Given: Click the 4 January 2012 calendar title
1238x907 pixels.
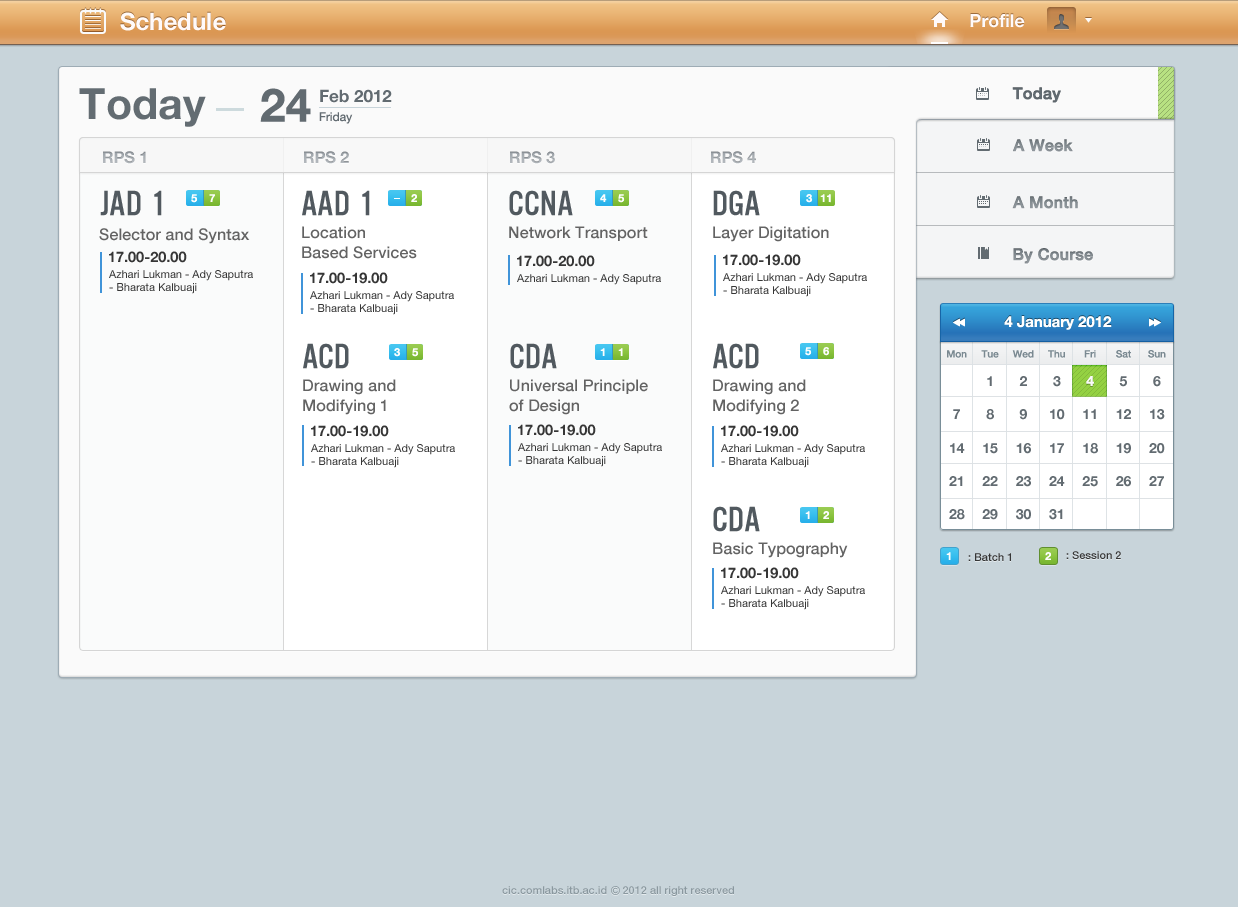Looking at the screenshot, I should tap(1057, 322).
